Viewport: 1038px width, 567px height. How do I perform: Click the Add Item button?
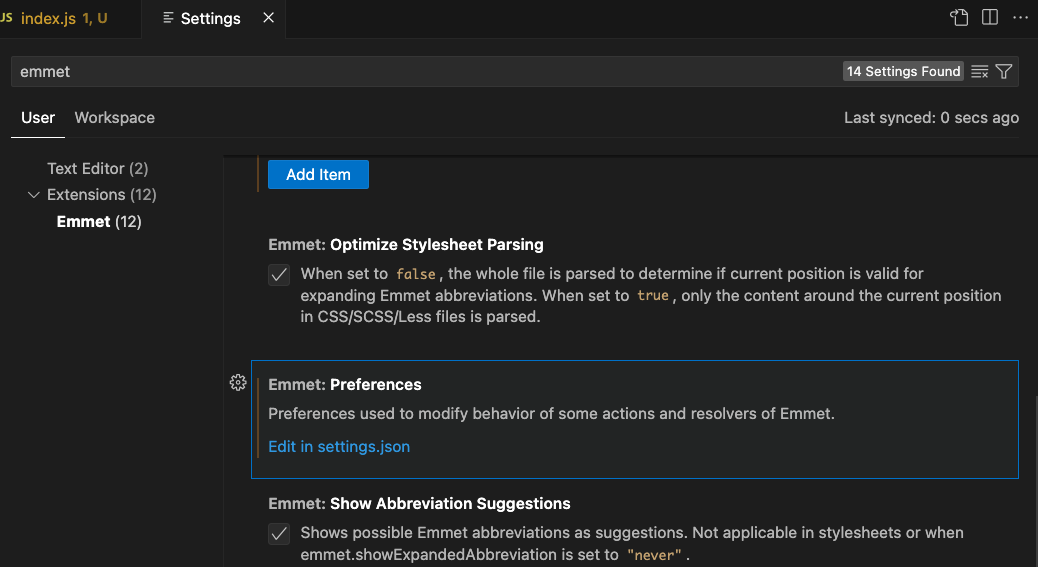pyautogui.click(x=318, y=175)
